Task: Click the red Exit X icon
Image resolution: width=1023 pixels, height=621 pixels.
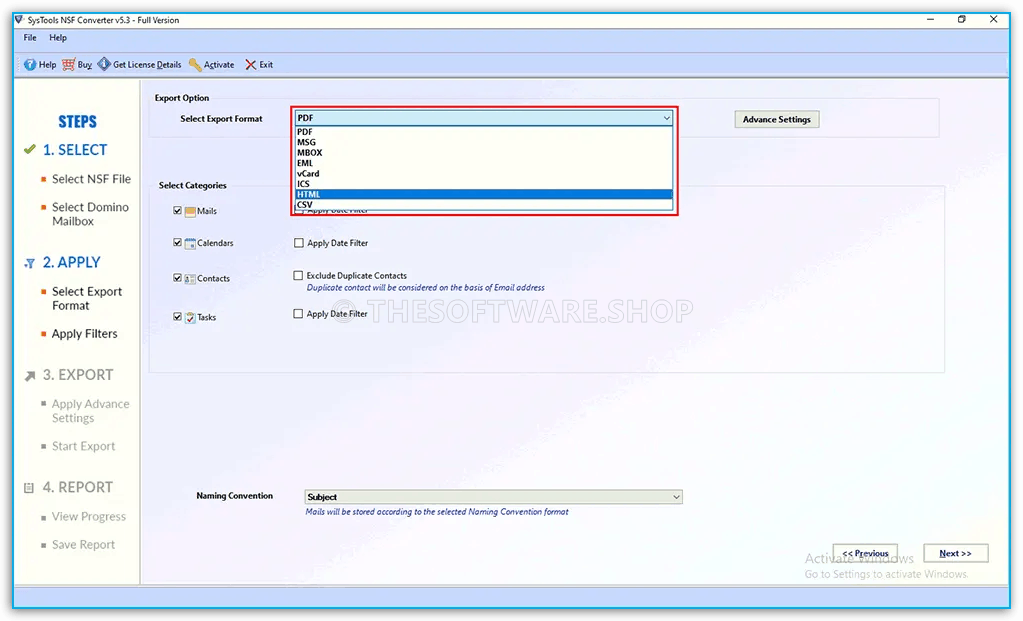Action: [251, 65]
